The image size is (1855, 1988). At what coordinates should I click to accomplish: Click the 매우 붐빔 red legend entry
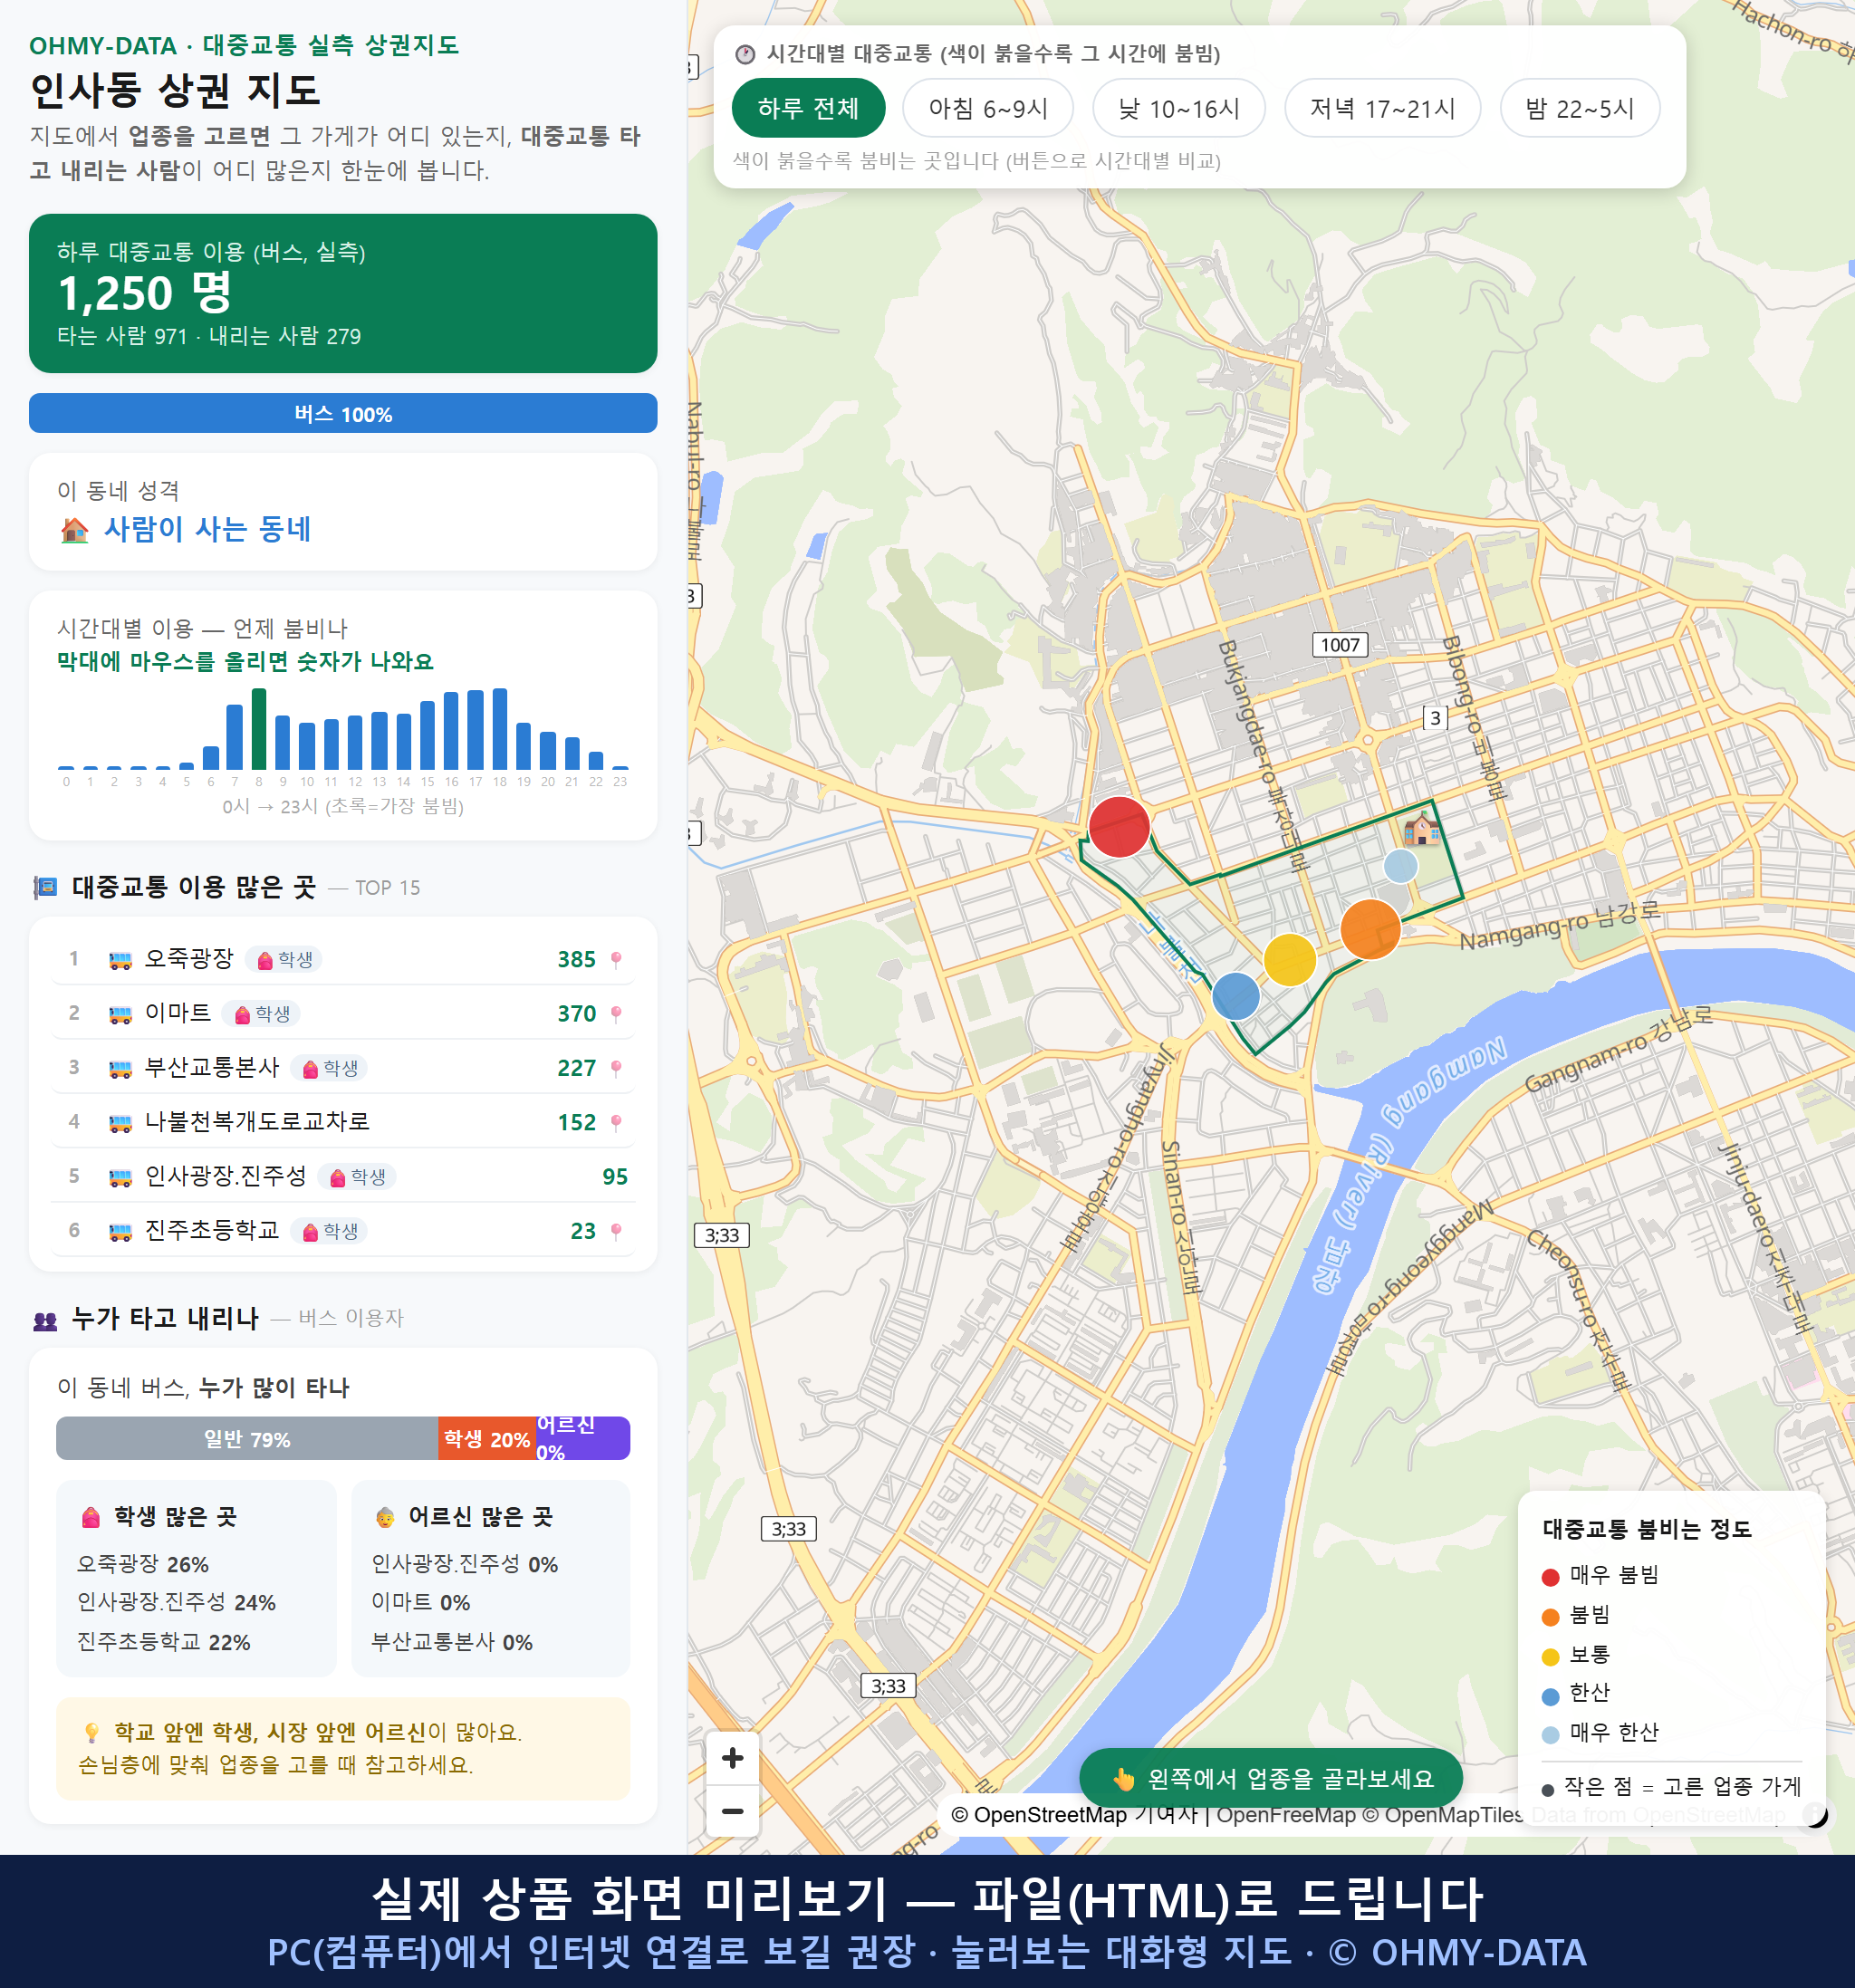(x=1600, y=1575)
